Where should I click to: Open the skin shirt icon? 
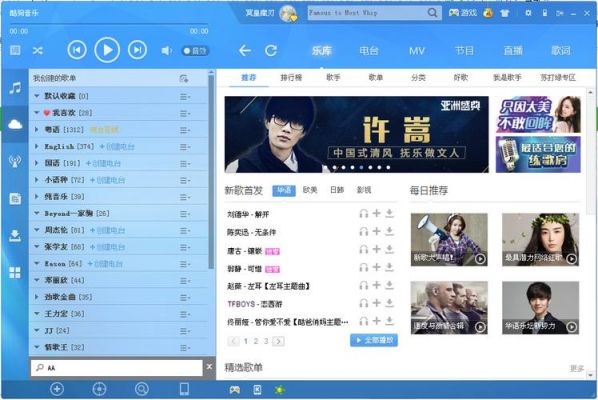pos(505,13)
